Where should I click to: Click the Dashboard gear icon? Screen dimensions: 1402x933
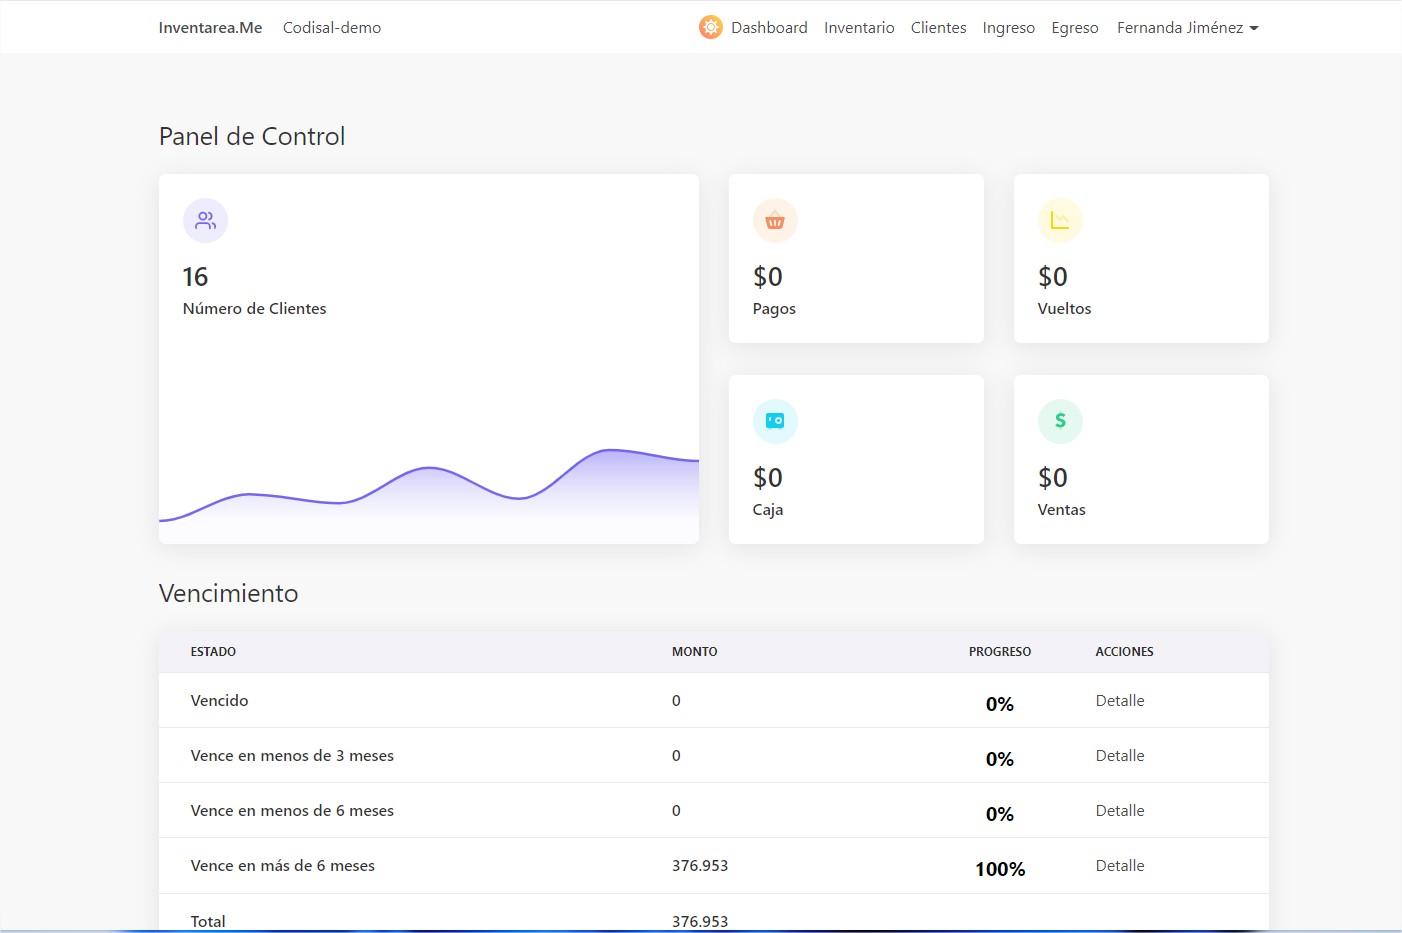tap(710, 27)
